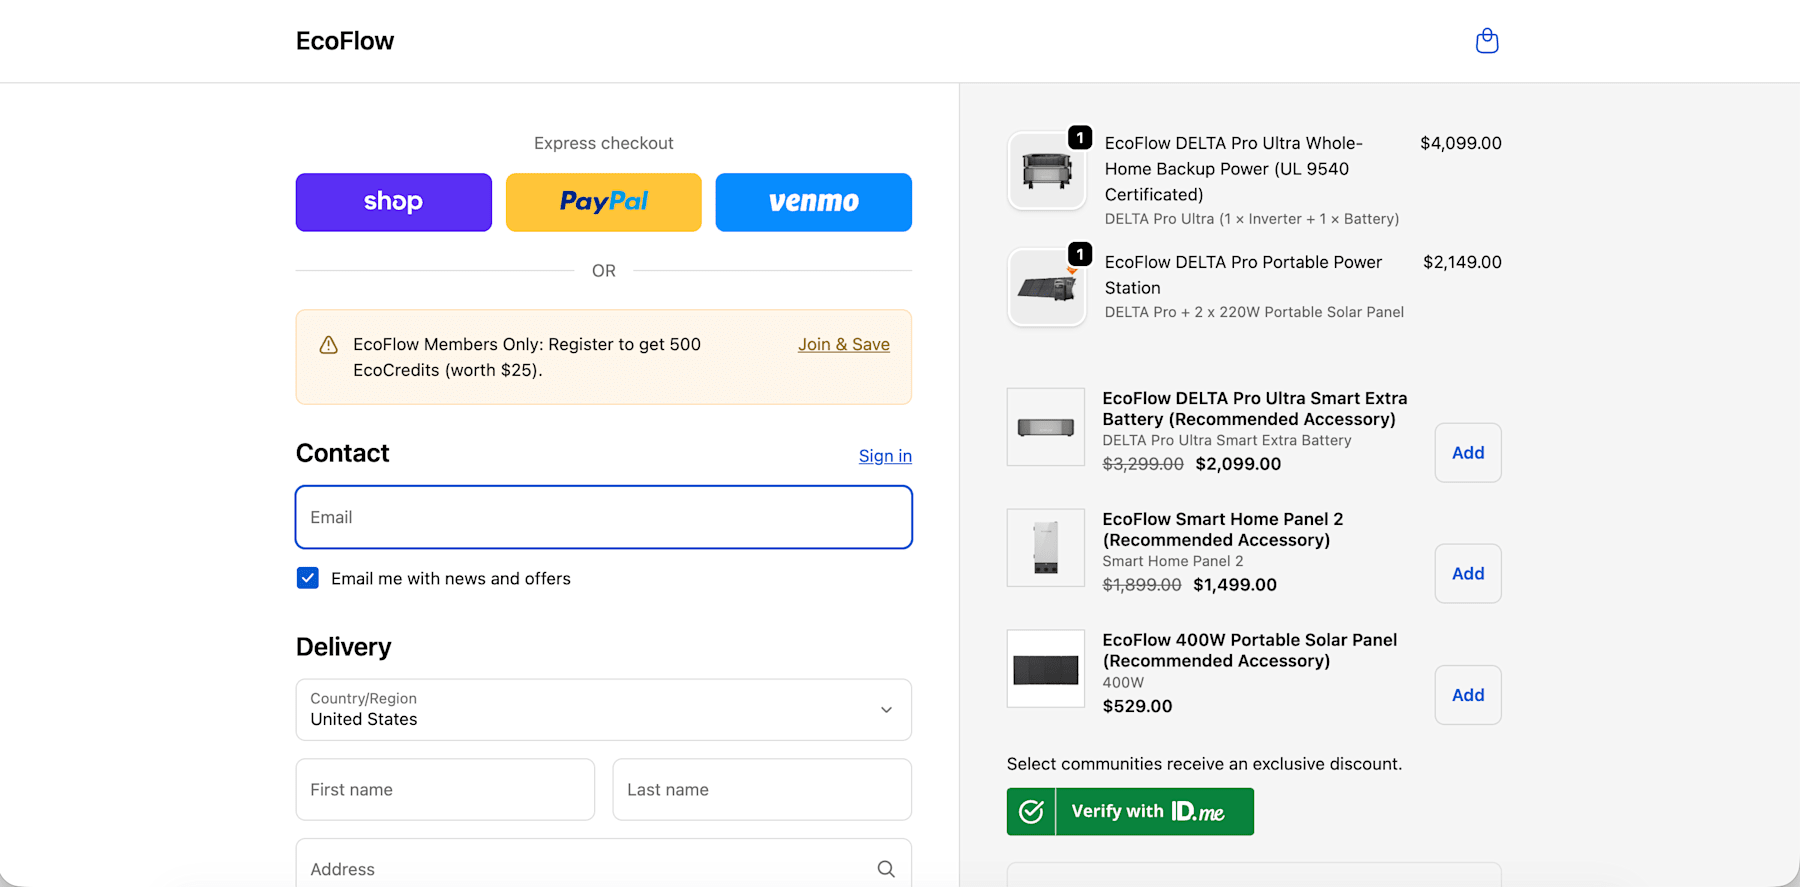Click 400W Portable Solar Panel thumbnail
Image resolution: width=1800 pixels, height=887 pixels.
click(1046, 669)
